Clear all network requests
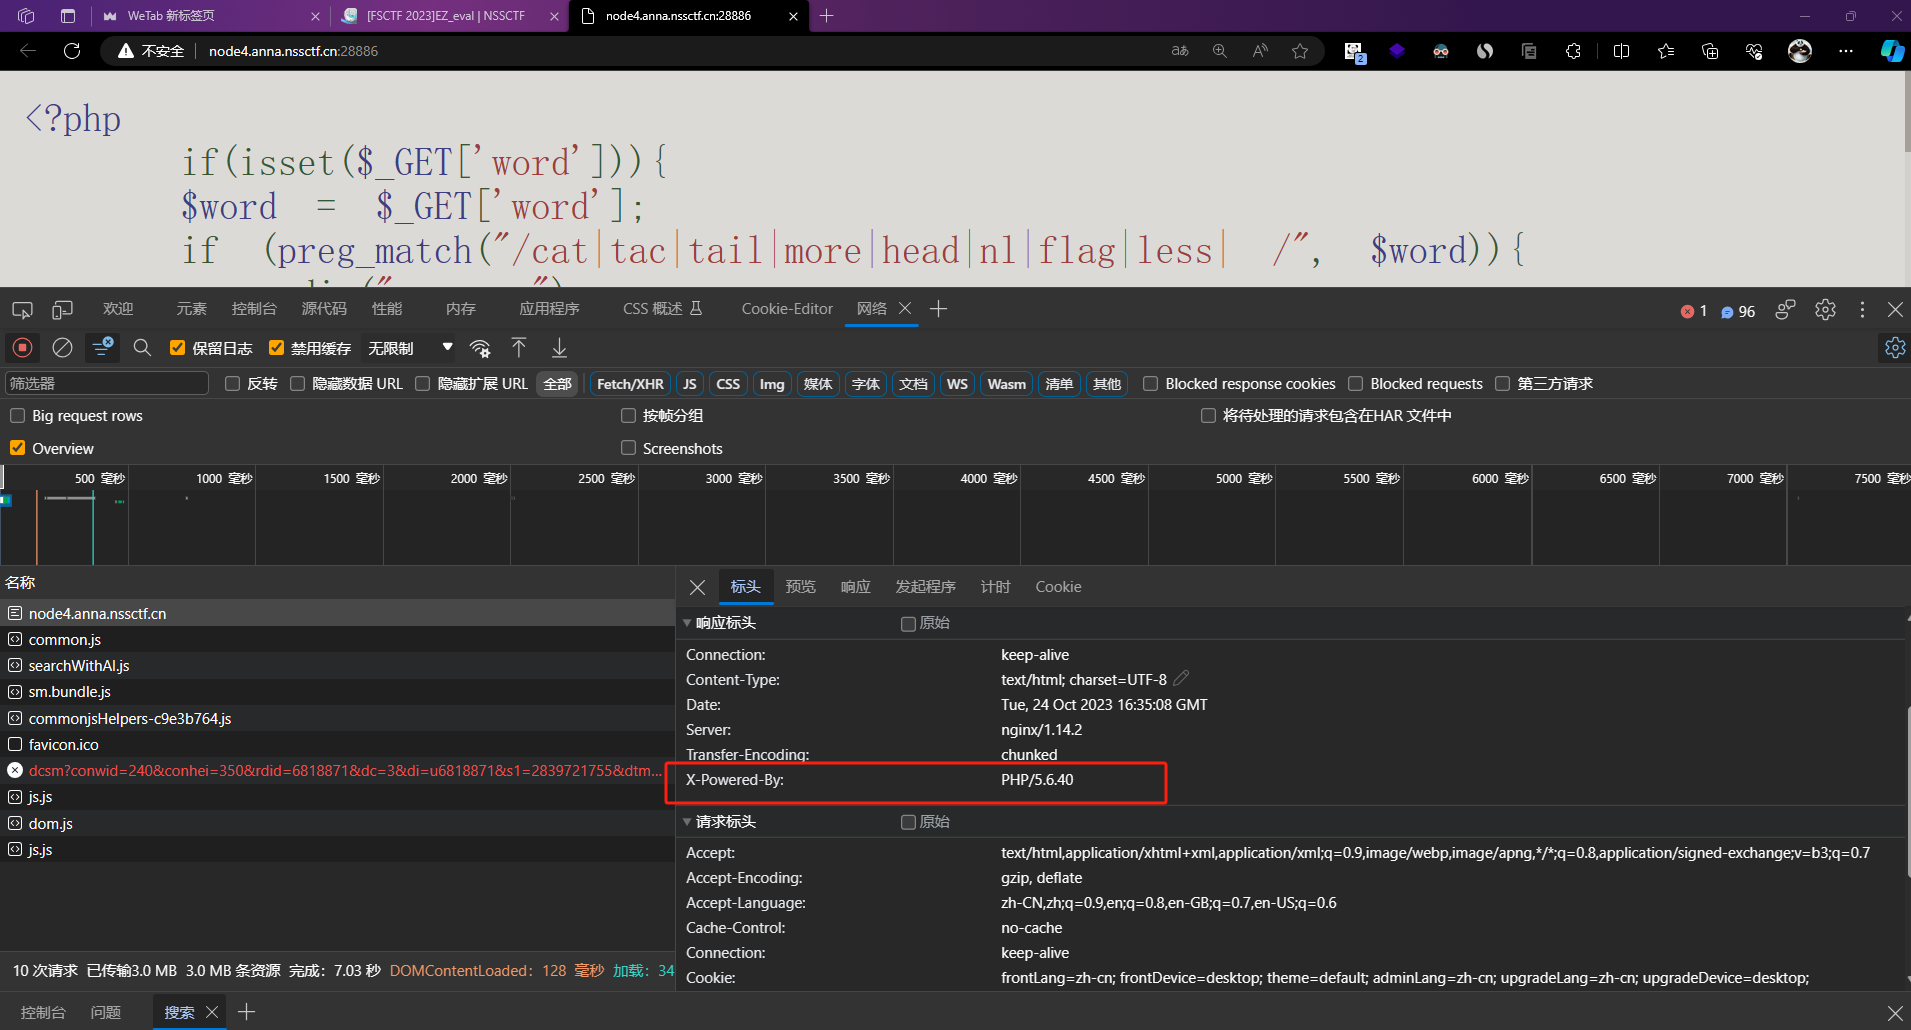1911x1030 pixels. [62, 347]
